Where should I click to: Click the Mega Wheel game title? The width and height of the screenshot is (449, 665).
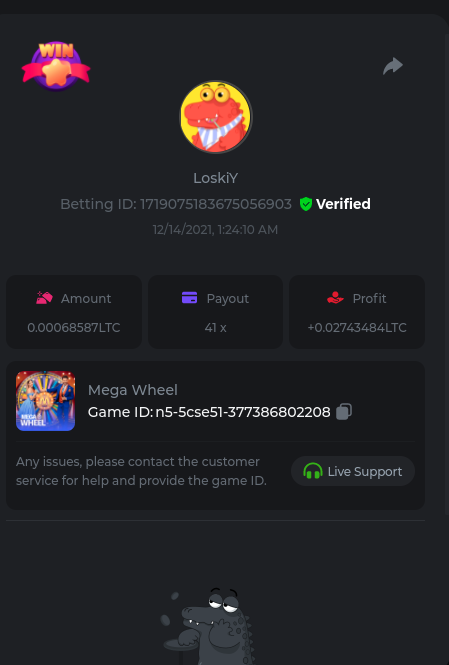pyautogui.click(x=133, y=390)
